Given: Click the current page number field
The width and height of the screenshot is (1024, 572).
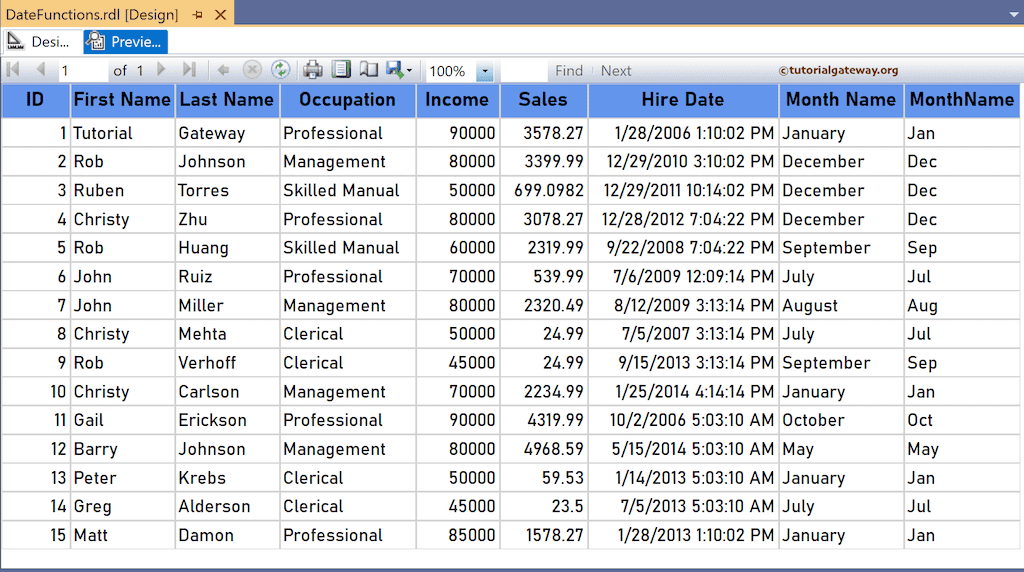Looking at the screenshot, I should click(x=83, y=71).
